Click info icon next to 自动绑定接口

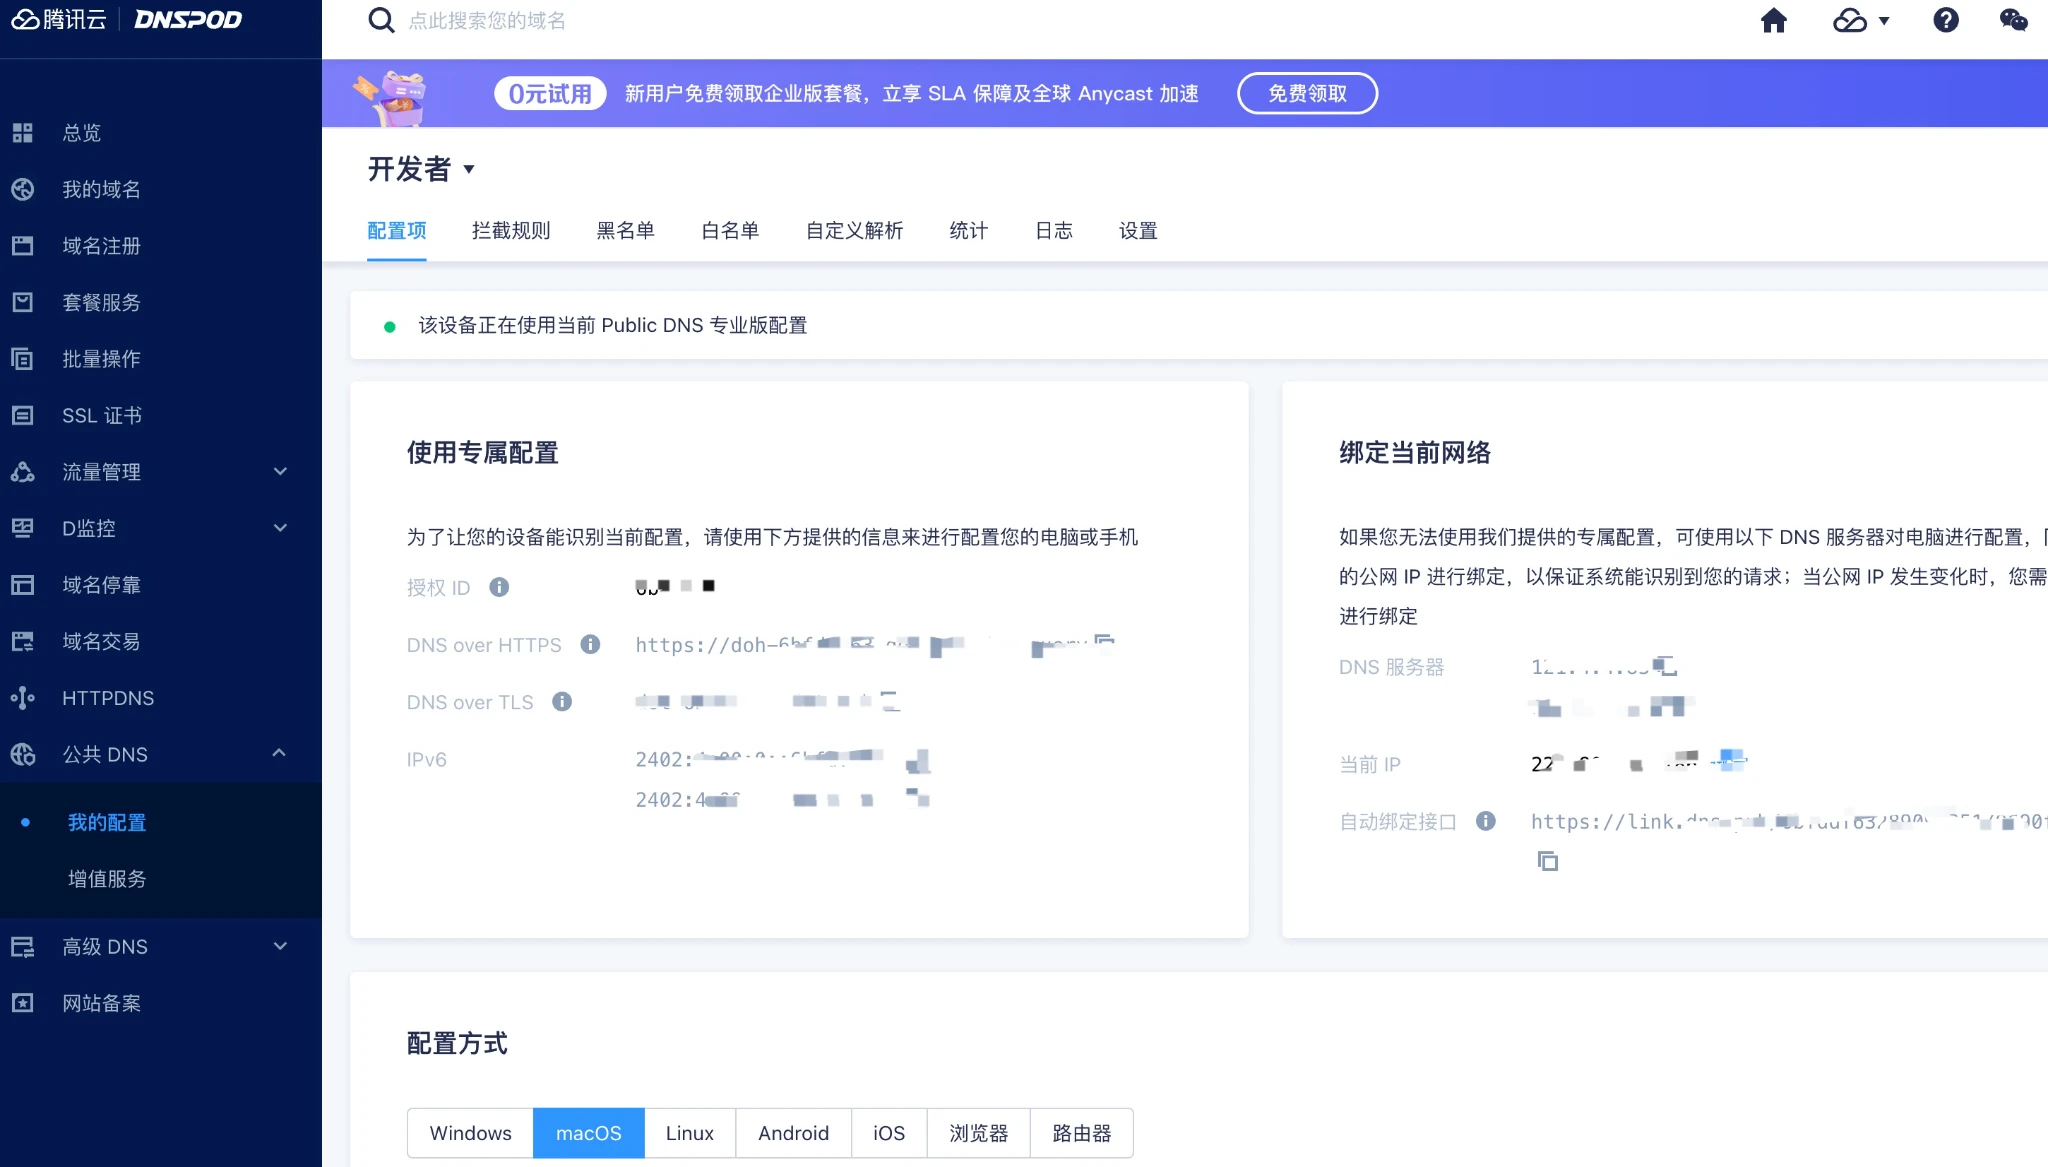pos(1486,821)
